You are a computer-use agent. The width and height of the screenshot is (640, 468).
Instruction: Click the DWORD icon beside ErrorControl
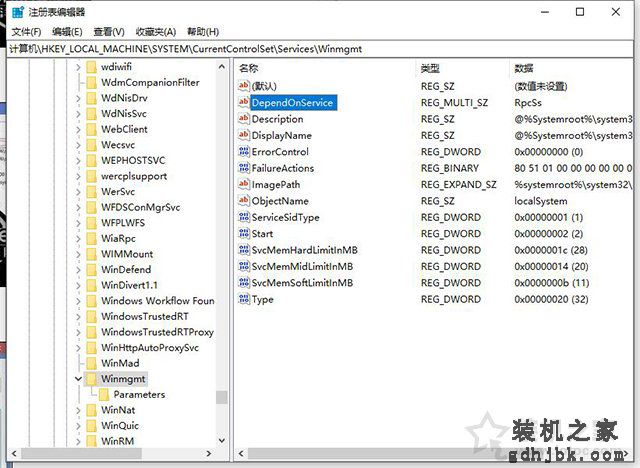pyautogui.click(x=244, y=151)
